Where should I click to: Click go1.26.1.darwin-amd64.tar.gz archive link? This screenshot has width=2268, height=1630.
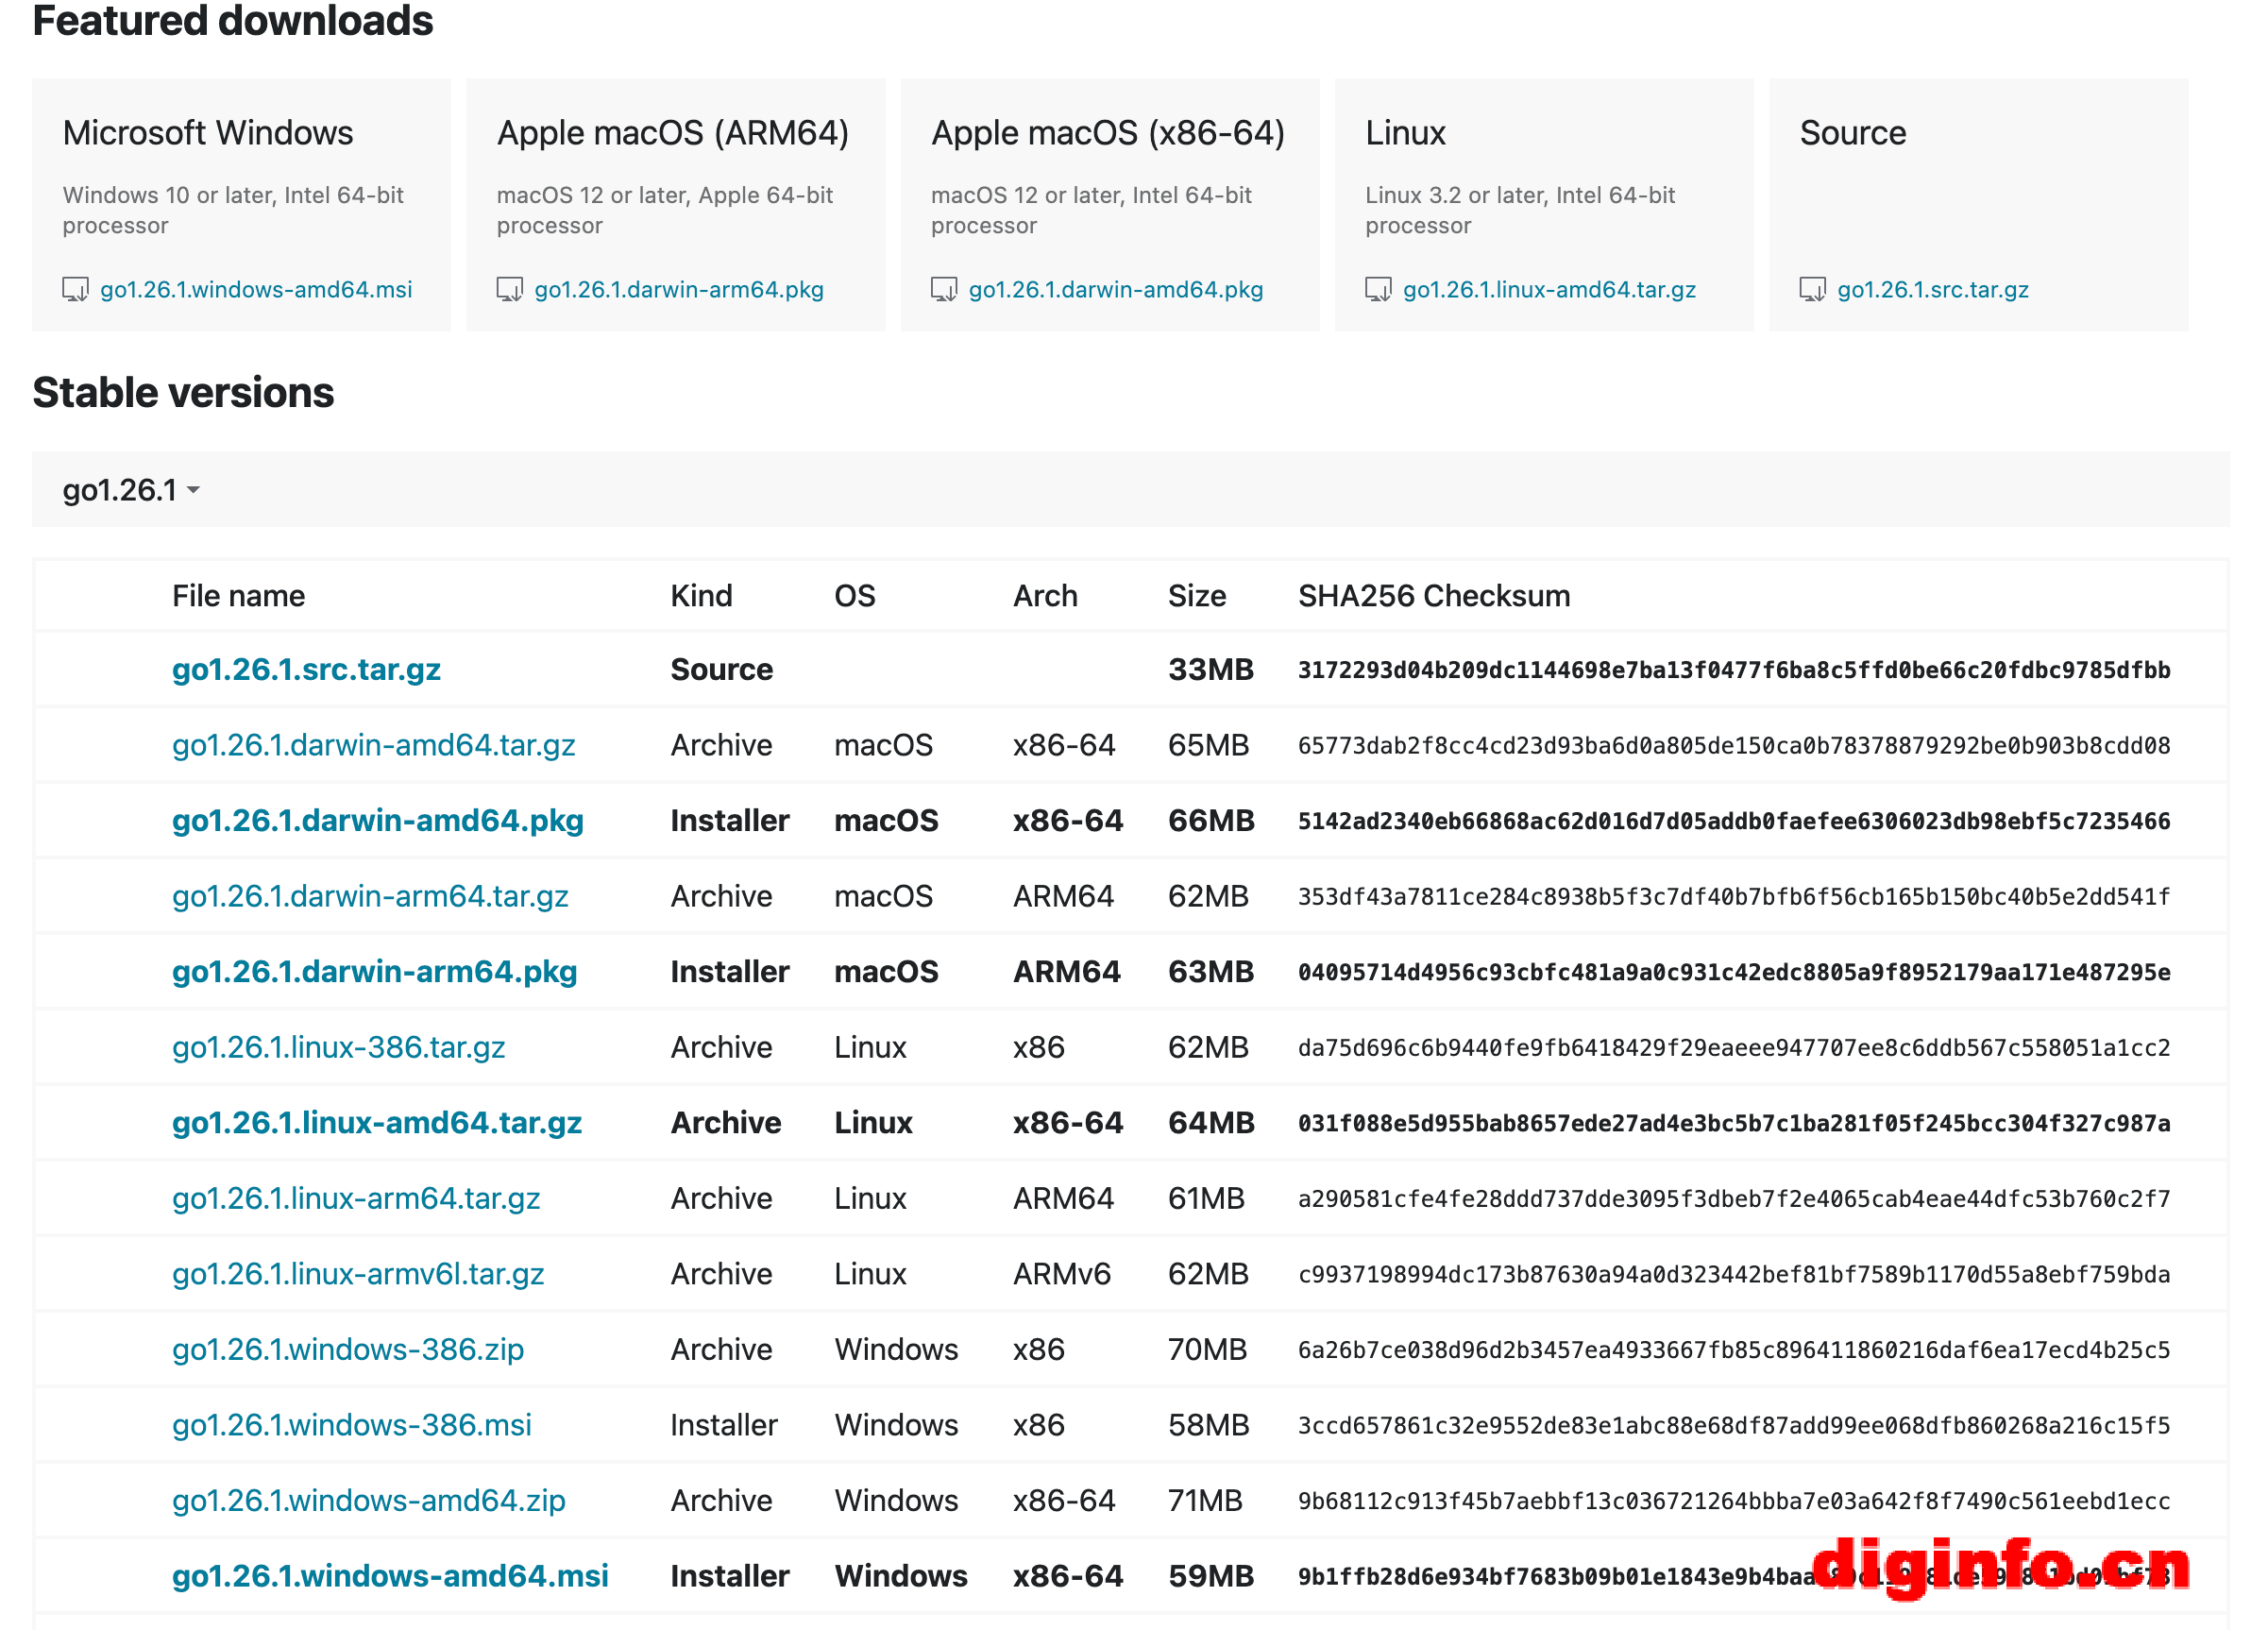point(373,745)
